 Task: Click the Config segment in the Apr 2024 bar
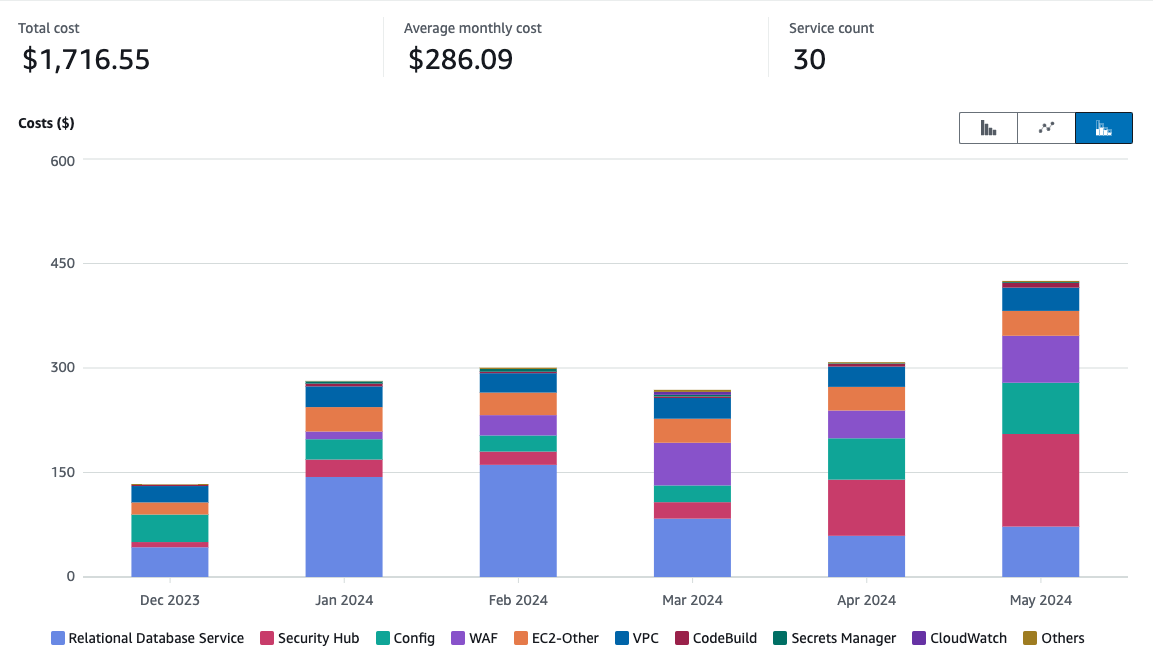coord(866,459)
